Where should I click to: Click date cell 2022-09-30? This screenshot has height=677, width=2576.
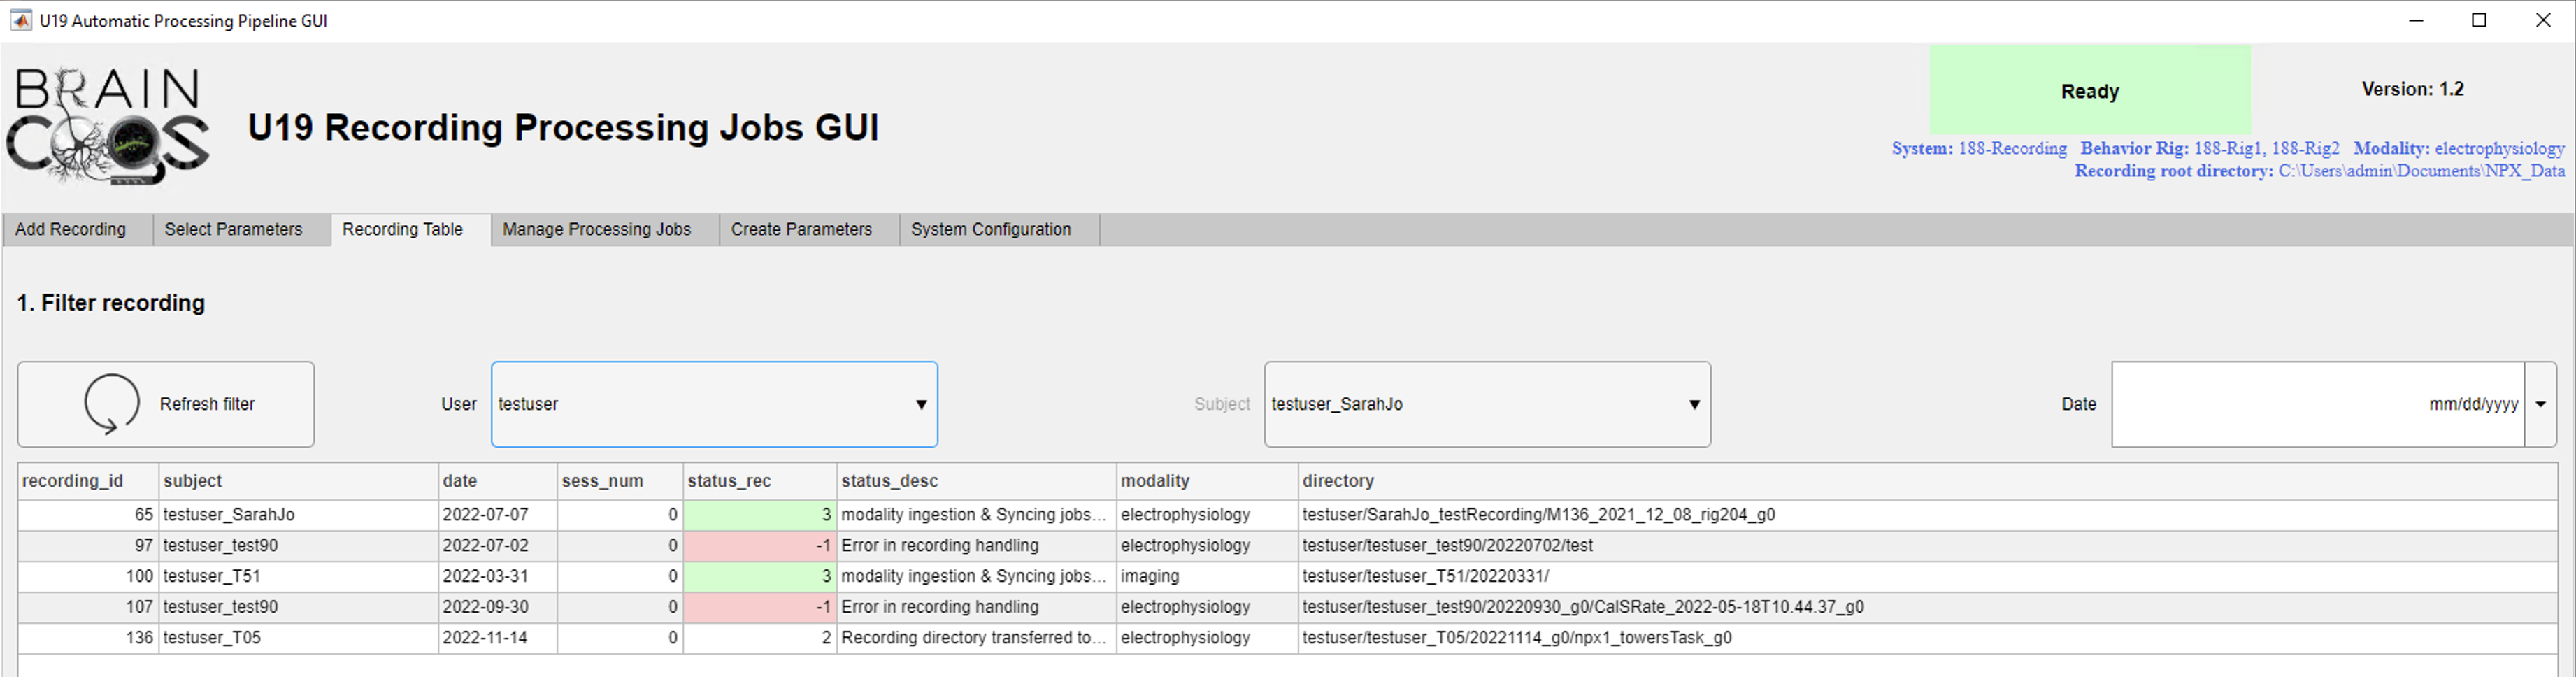(x=497, y=607)
